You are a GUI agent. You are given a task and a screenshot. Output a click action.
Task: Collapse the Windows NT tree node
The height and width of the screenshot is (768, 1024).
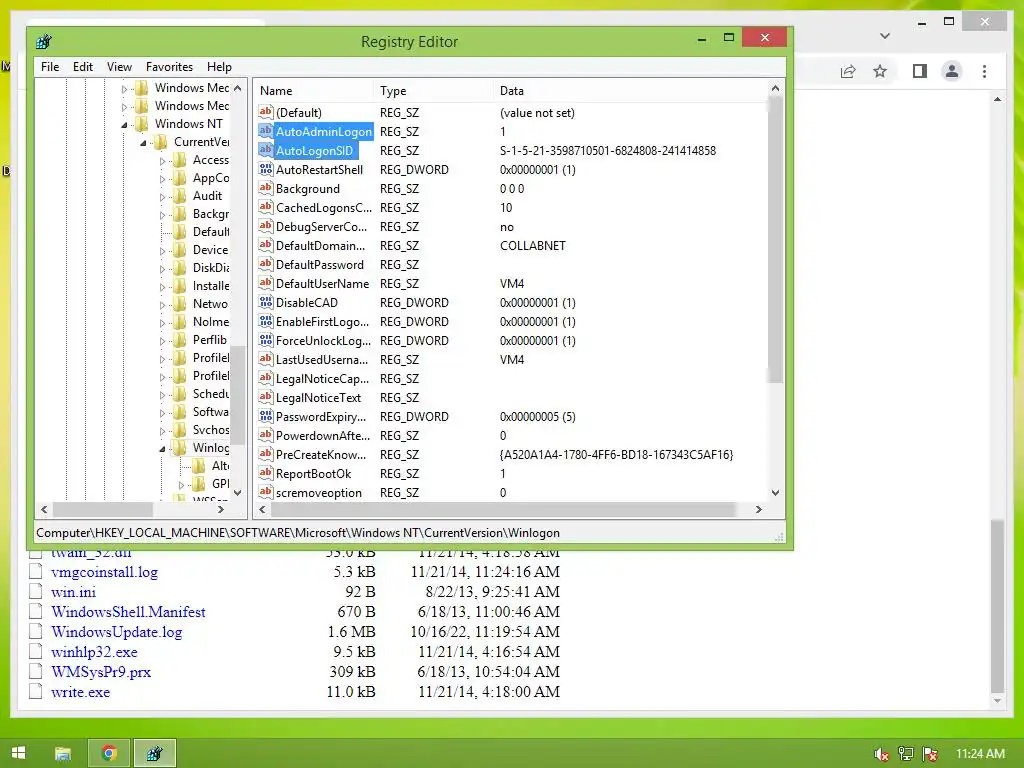[125, 124]
